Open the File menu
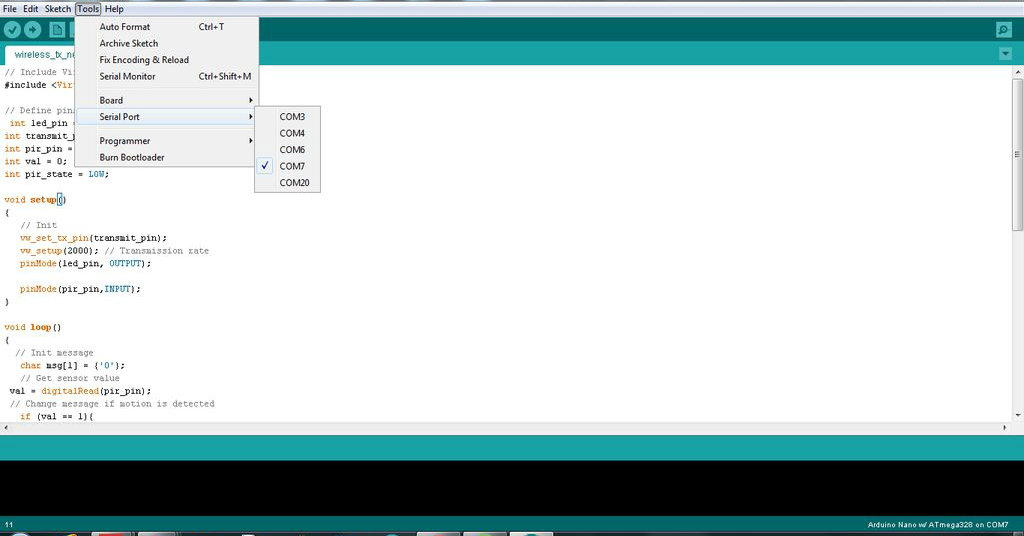This screenshot has width=1024, height=536. [x=10, y=9]
